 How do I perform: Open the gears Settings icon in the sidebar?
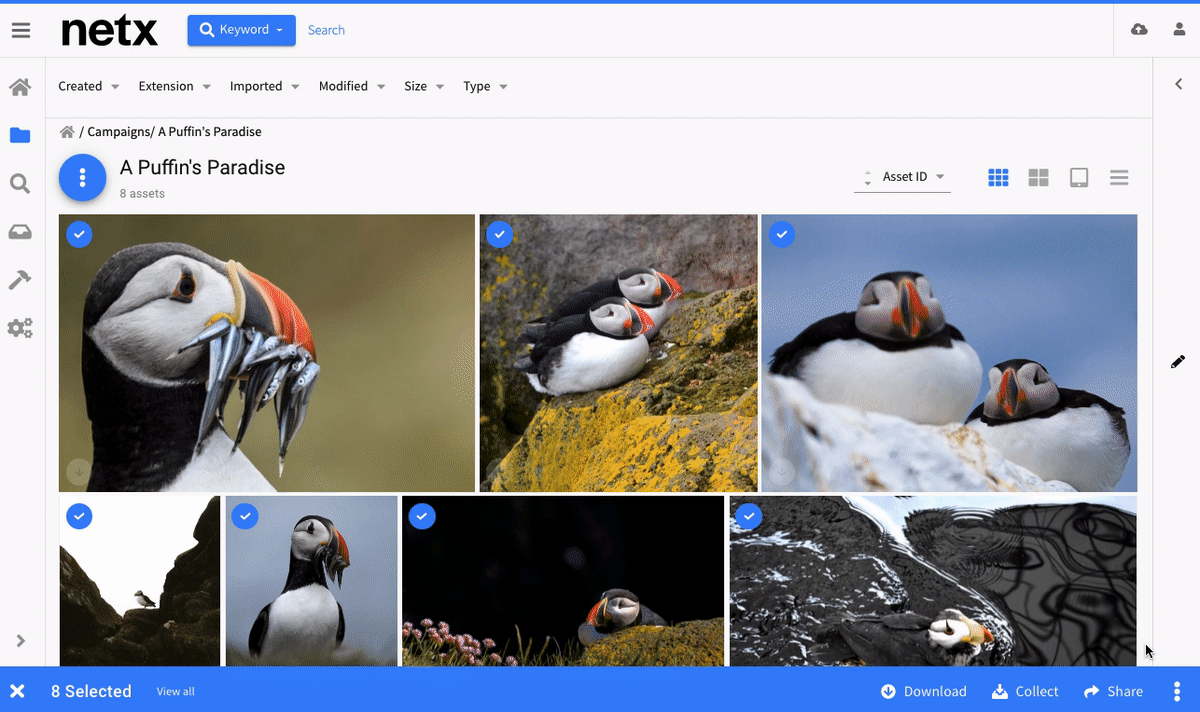coord(20,328)
